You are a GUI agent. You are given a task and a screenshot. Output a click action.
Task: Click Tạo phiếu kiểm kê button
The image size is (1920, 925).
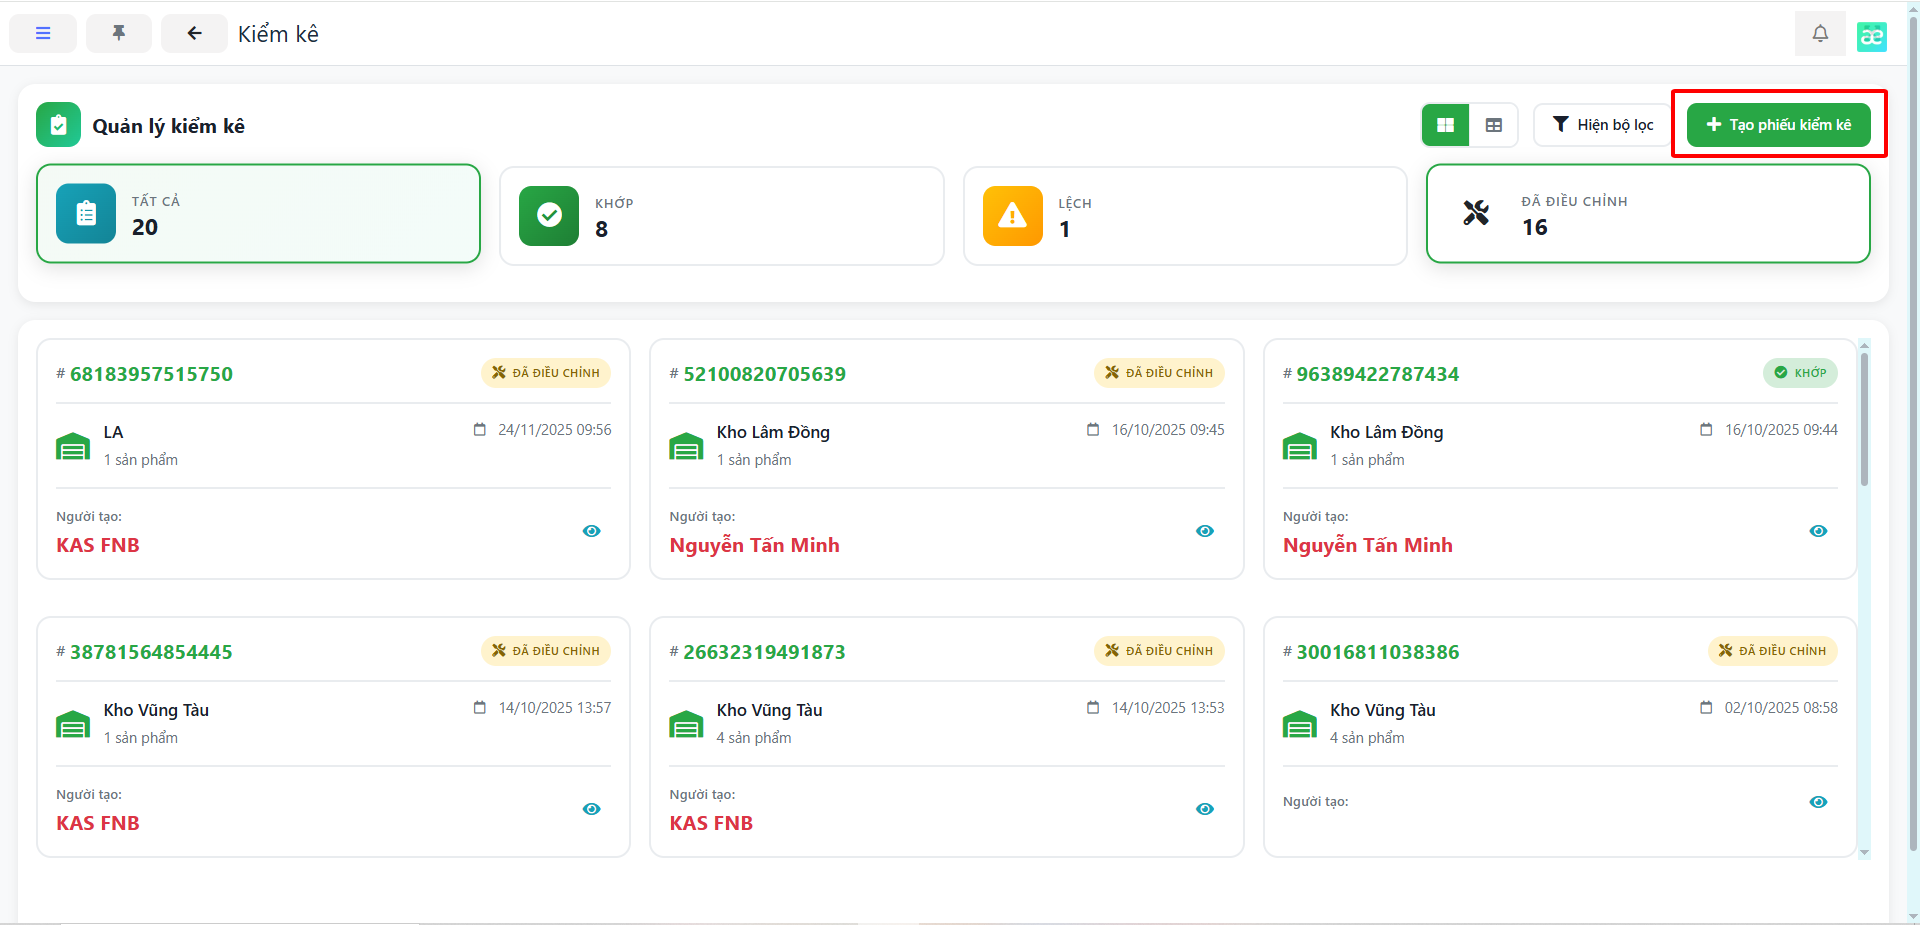coord(1778,125)
